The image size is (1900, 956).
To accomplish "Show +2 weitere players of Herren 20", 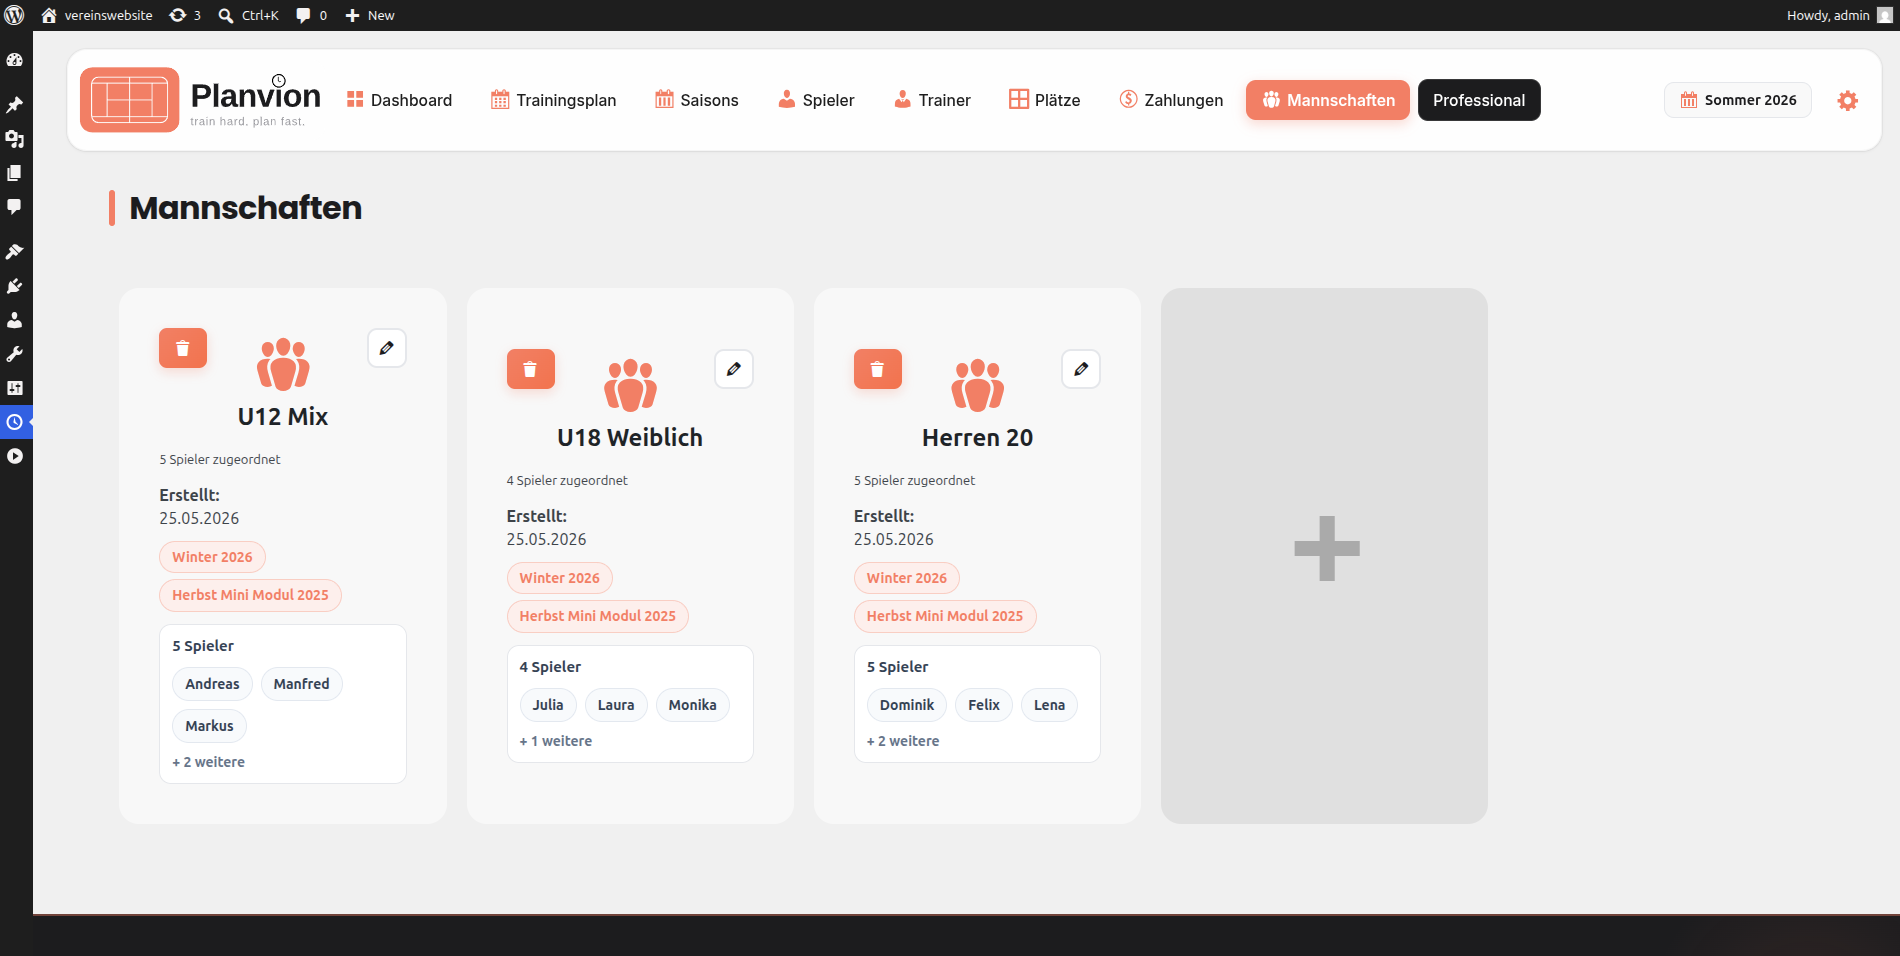I will pyautogui.click(x=903, y=741).
